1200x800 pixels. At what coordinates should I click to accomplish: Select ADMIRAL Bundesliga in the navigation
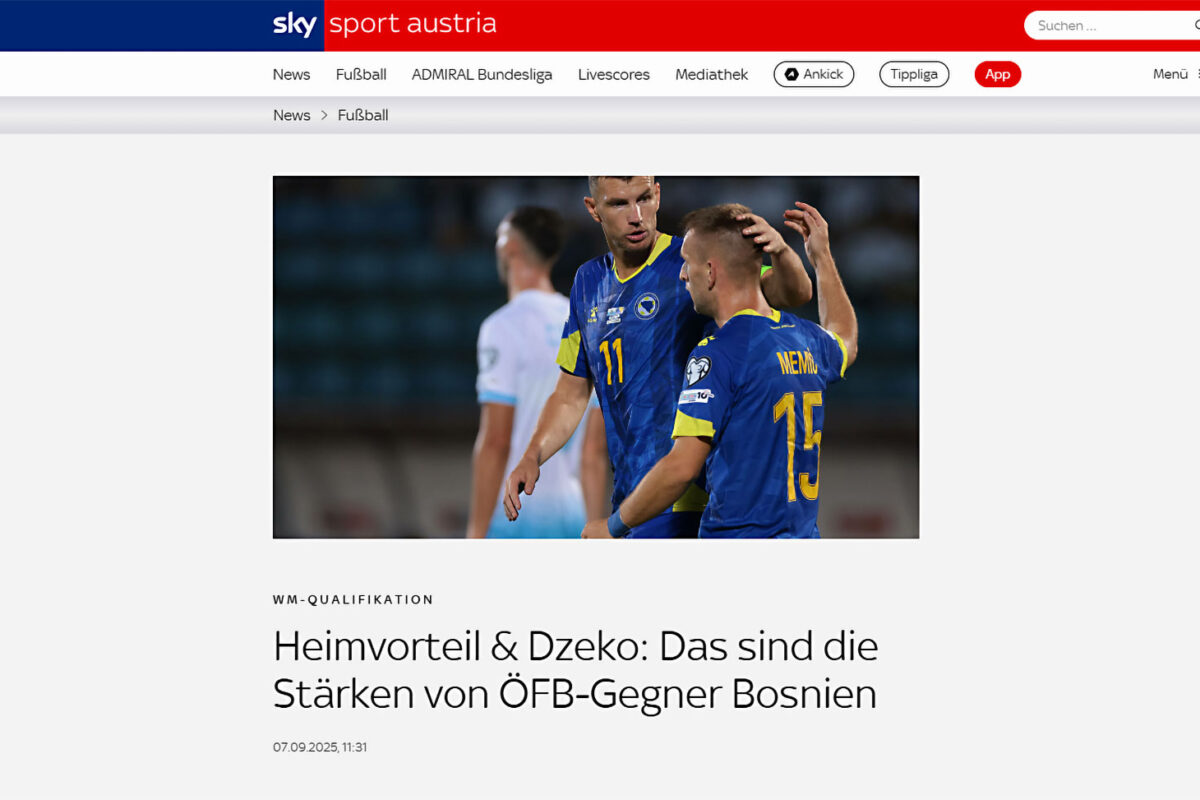(x=482, y=74)
